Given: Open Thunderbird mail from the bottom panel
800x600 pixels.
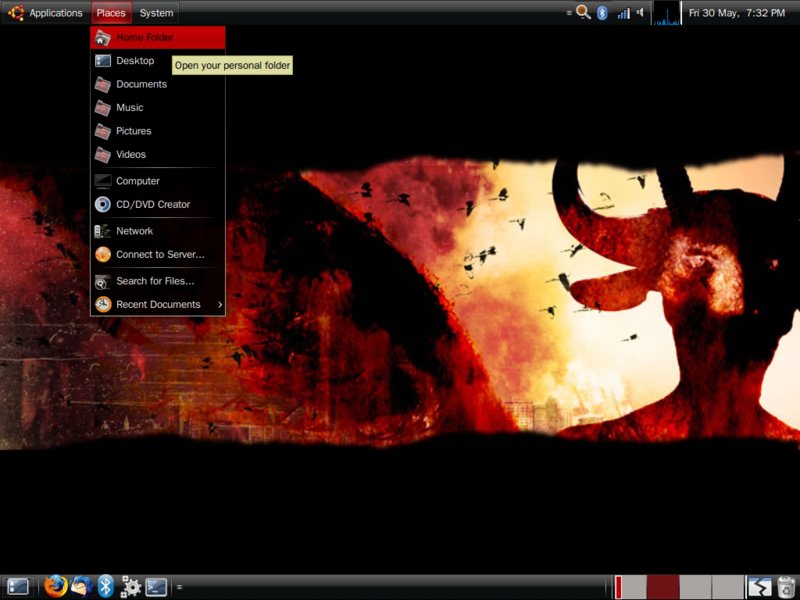Looking at the screenshot, I should pos(81,587).
